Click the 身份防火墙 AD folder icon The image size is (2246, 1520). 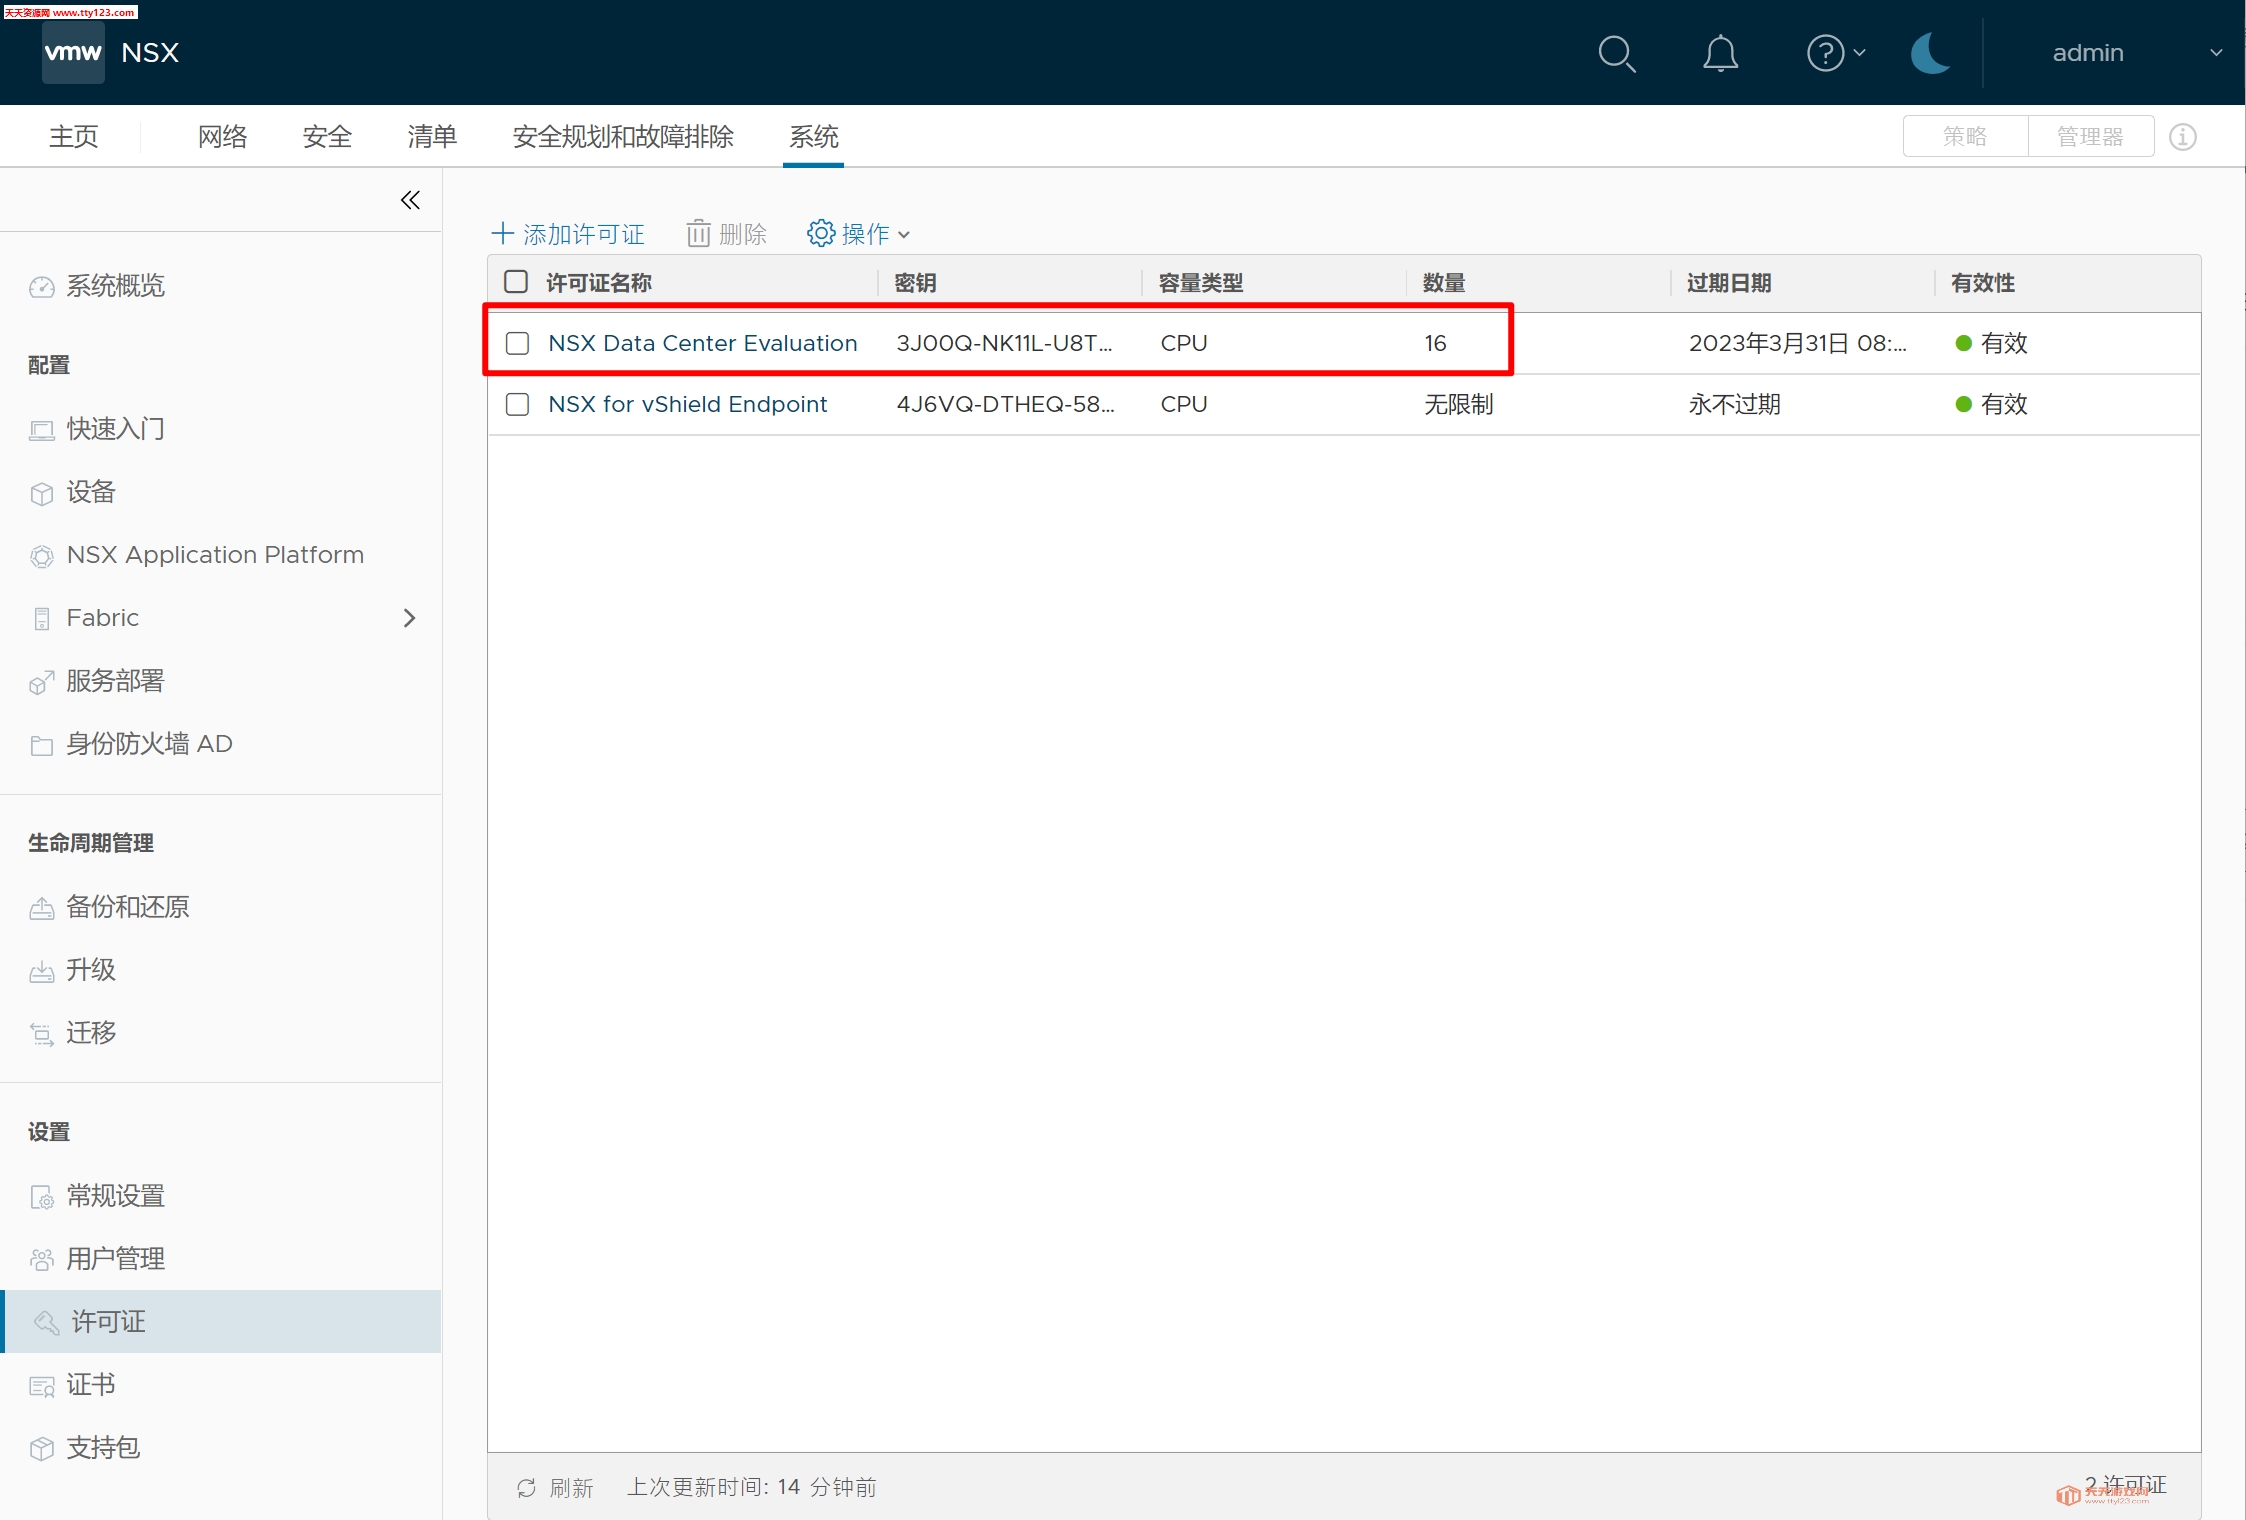point(42,746)
